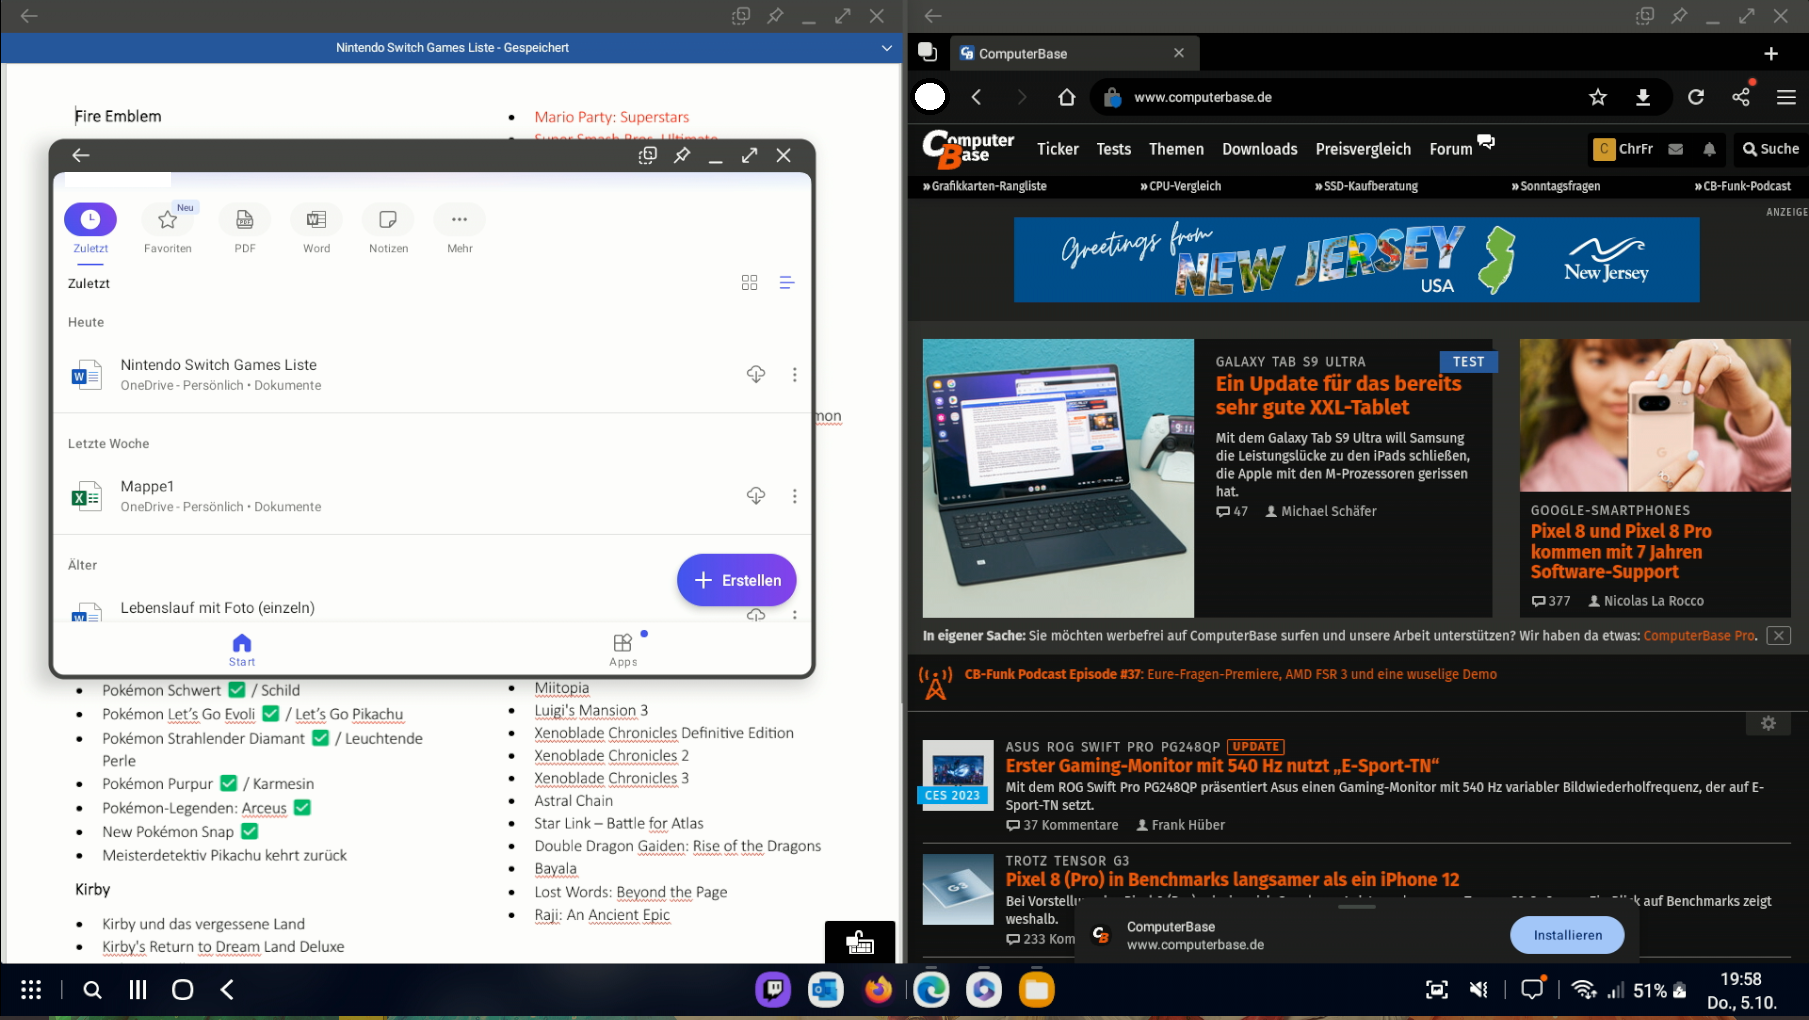Open the 540 Hz gaming monitor article
This screenshot has width=1809, height=1020.
click(x=1222, y=766)
